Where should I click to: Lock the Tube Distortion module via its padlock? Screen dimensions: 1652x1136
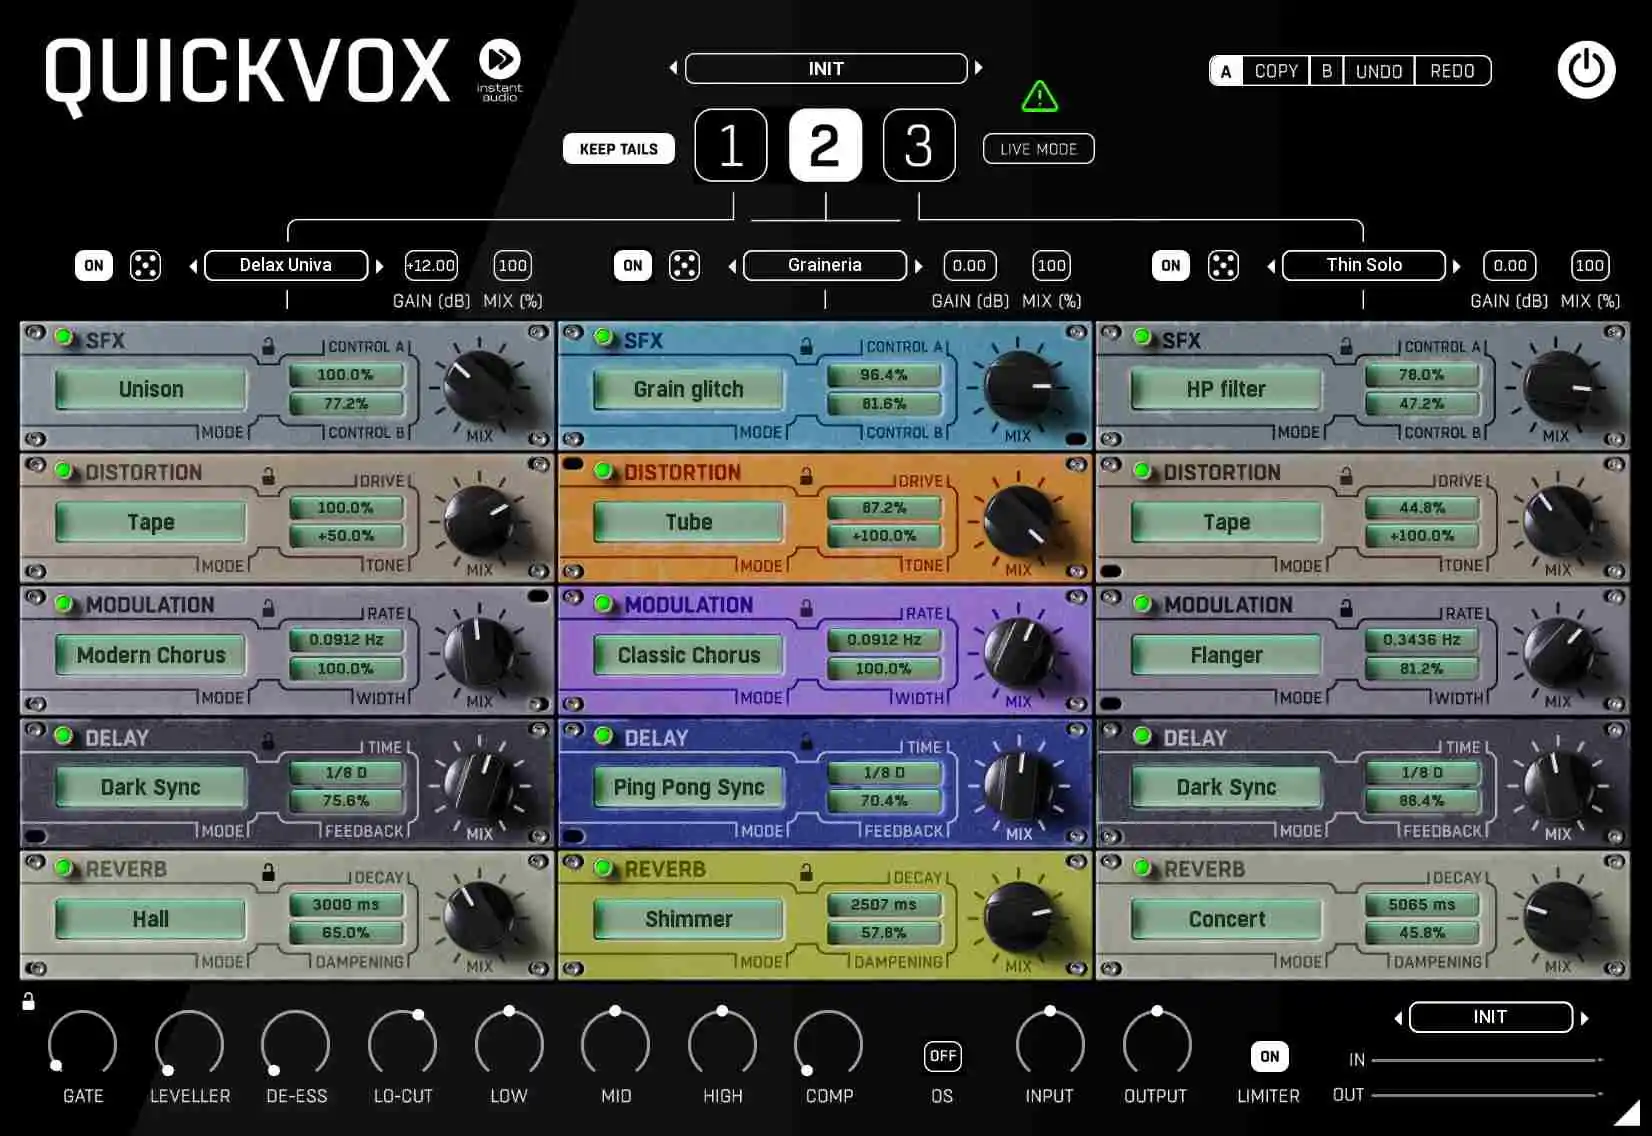pyautogui.click(x=808, y=475)
